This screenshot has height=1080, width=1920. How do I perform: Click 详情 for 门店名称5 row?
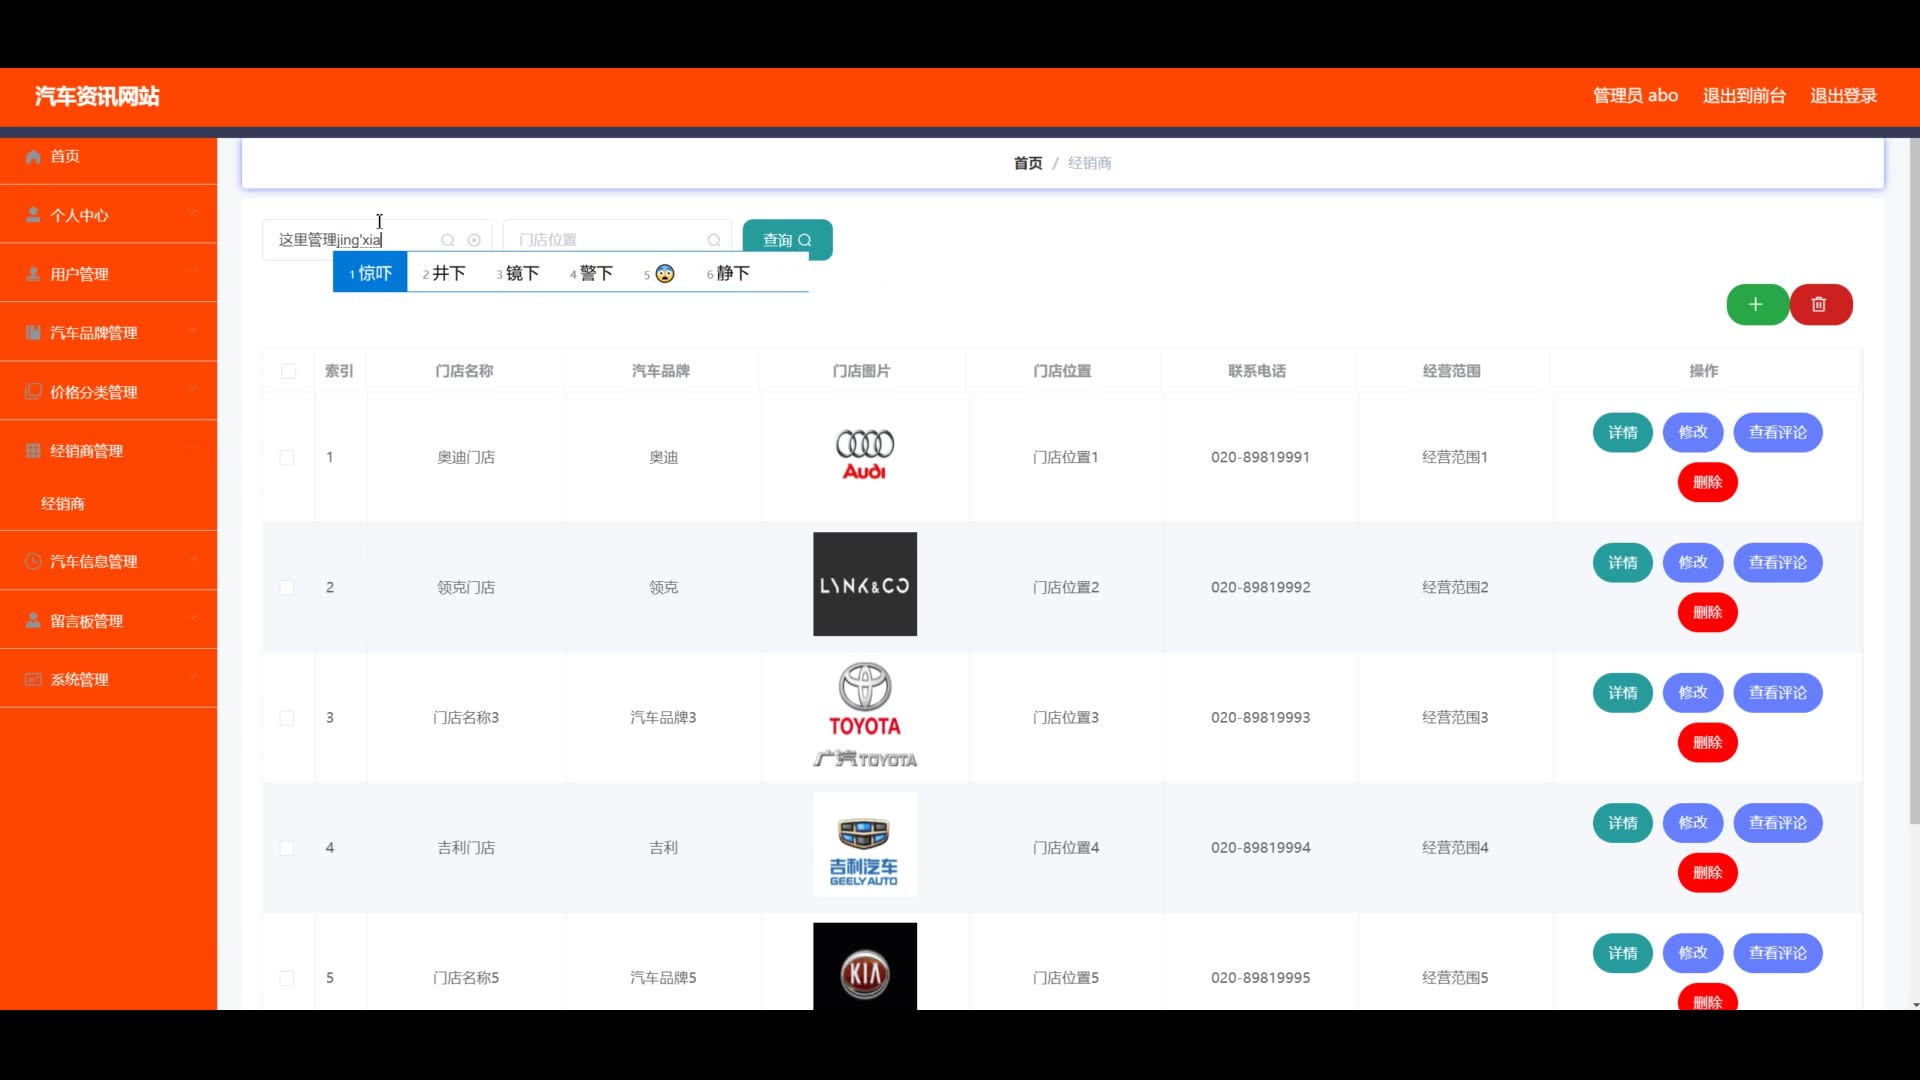(x=1622, y=953)
